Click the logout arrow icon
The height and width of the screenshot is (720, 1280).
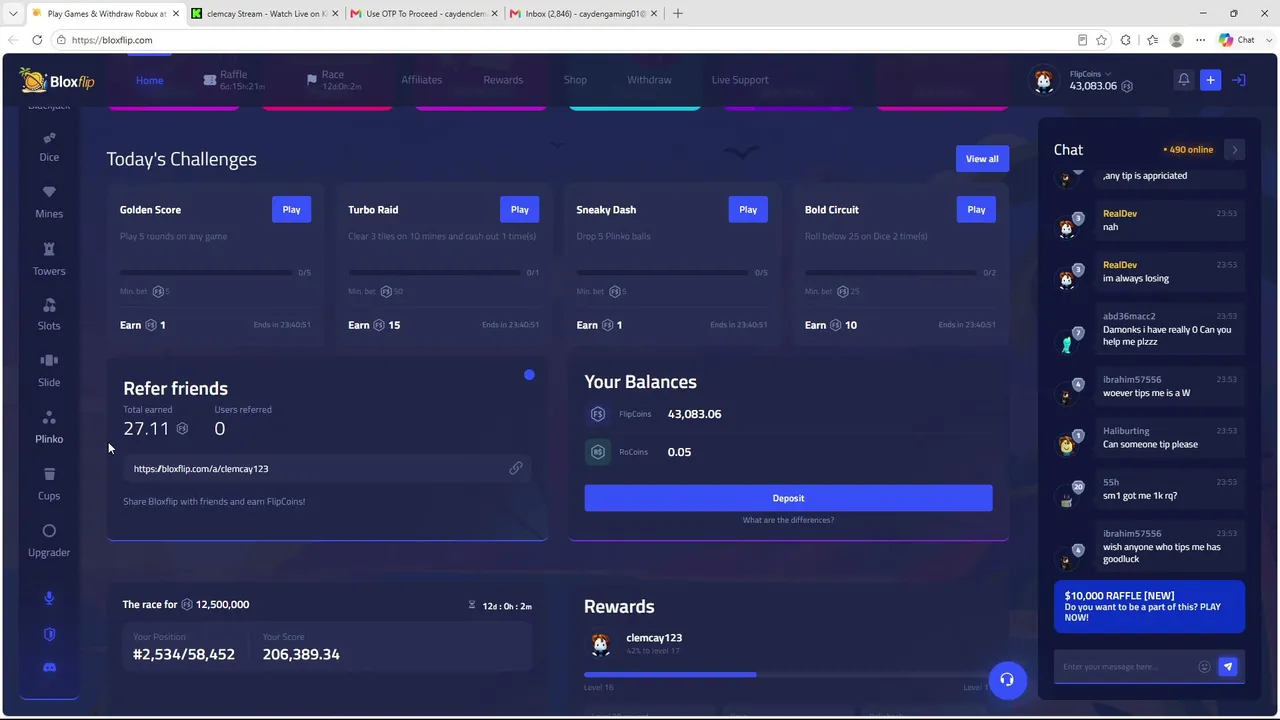click(x=1238, y=80)
